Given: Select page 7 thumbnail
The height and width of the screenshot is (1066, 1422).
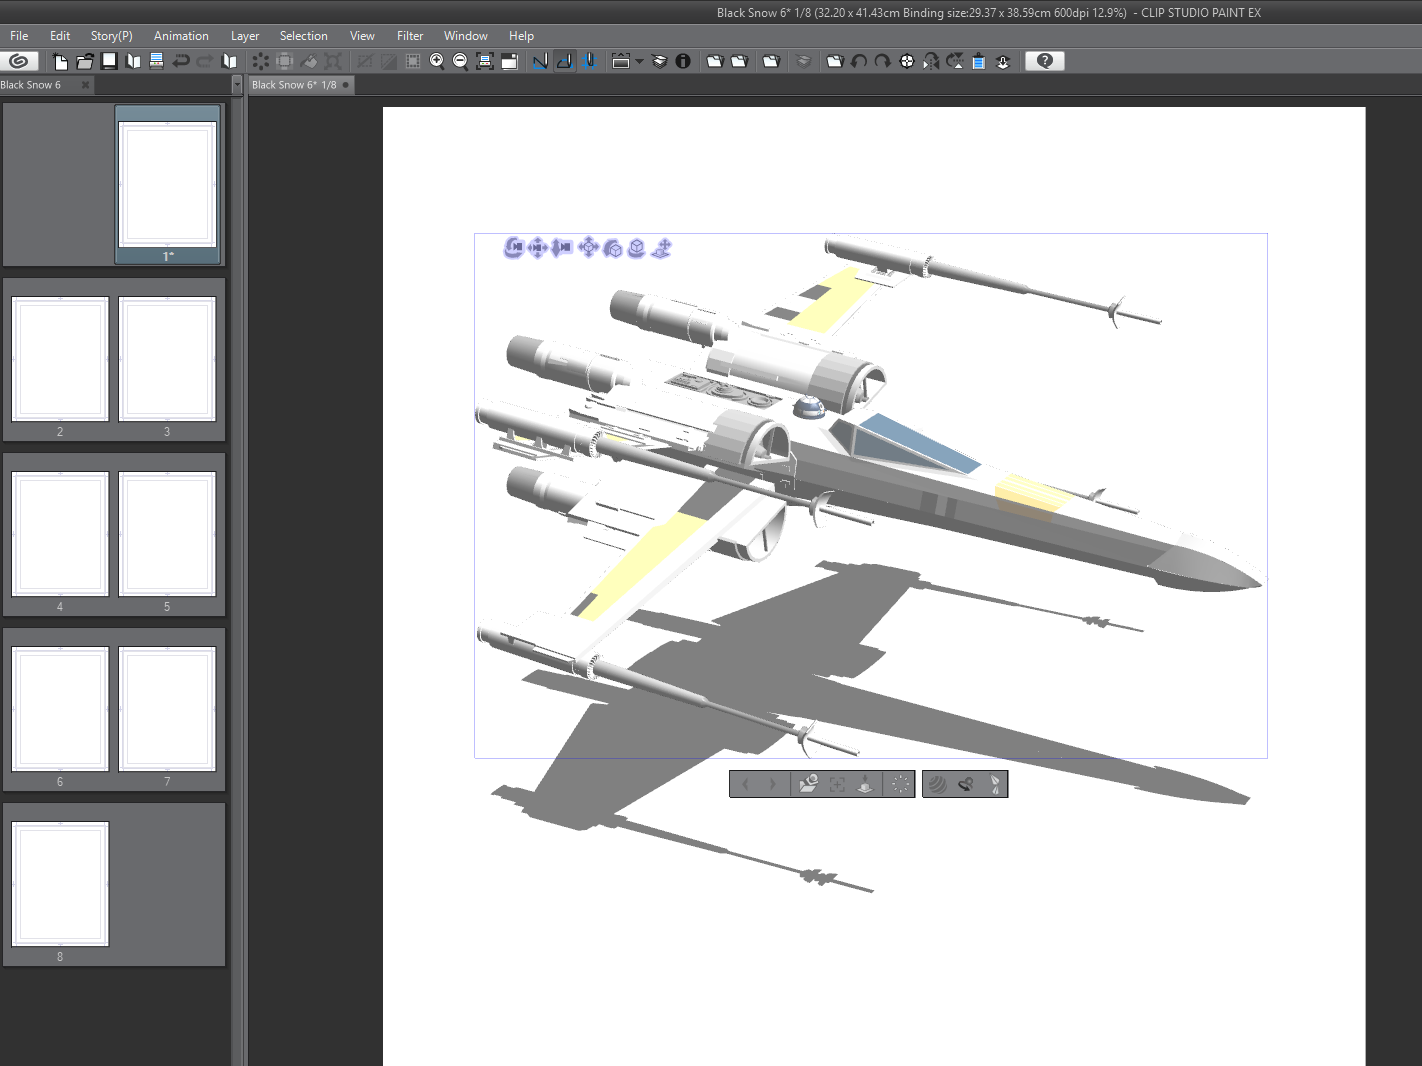Looking at the screenshot, I should (x=167, y=709).
